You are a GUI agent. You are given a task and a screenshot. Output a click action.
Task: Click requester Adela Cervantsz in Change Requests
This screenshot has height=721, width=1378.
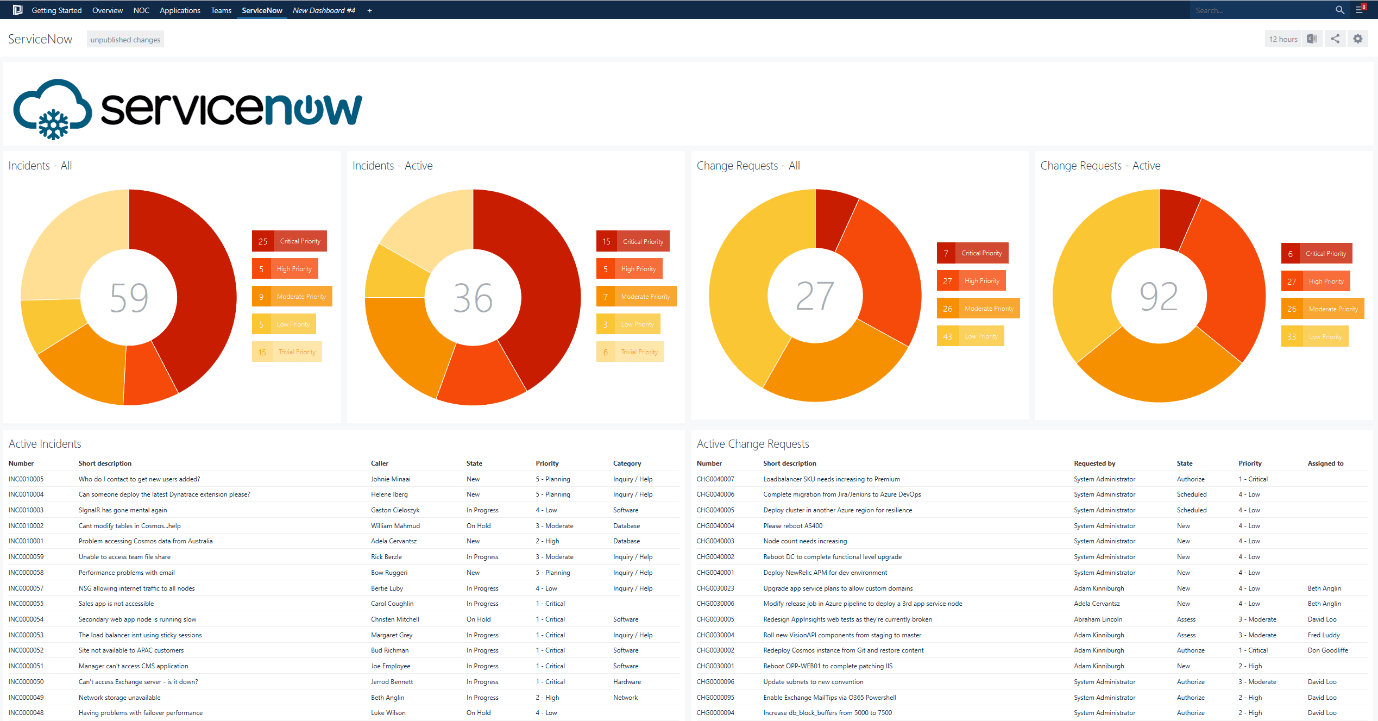[1099, 604]
